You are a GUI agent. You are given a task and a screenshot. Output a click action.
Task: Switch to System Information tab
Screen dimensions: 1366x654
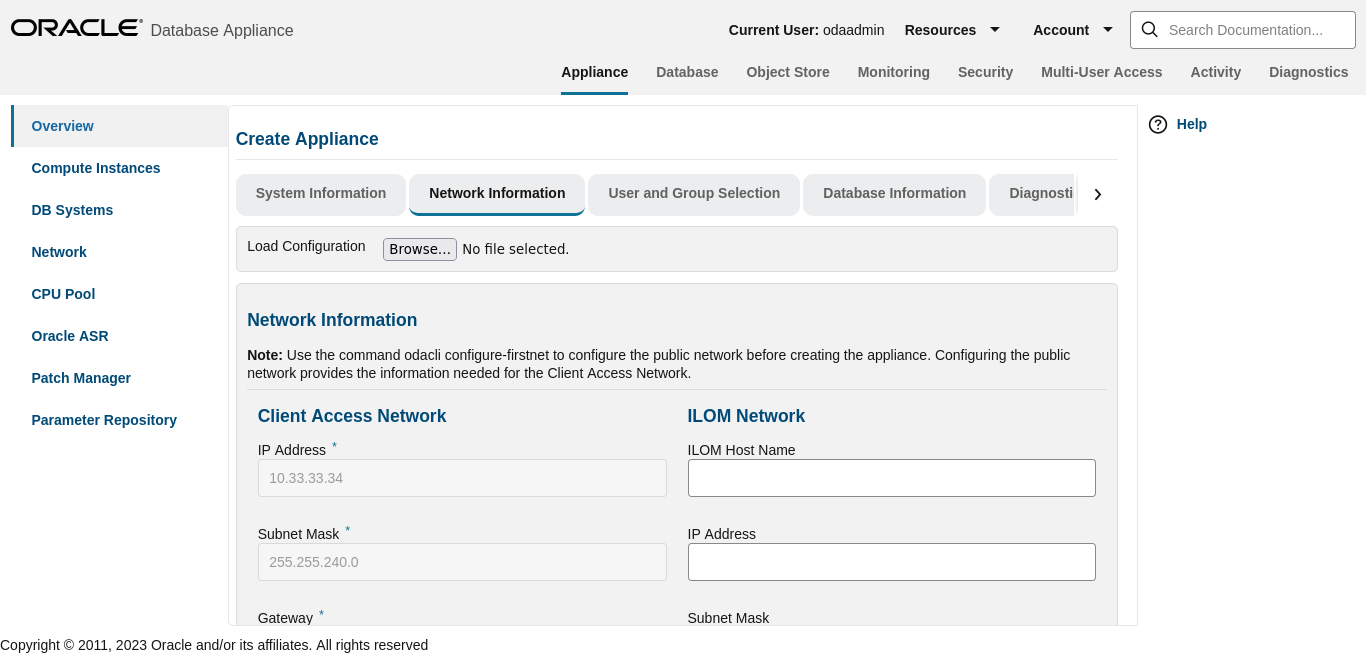321,194
